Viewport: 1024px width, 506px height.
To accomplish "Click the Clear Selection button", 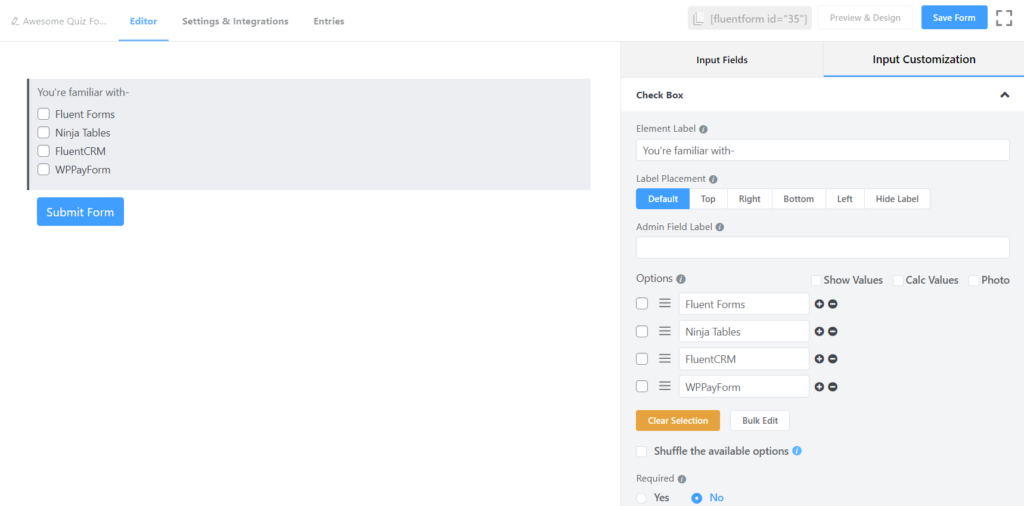I will (678, 420).
